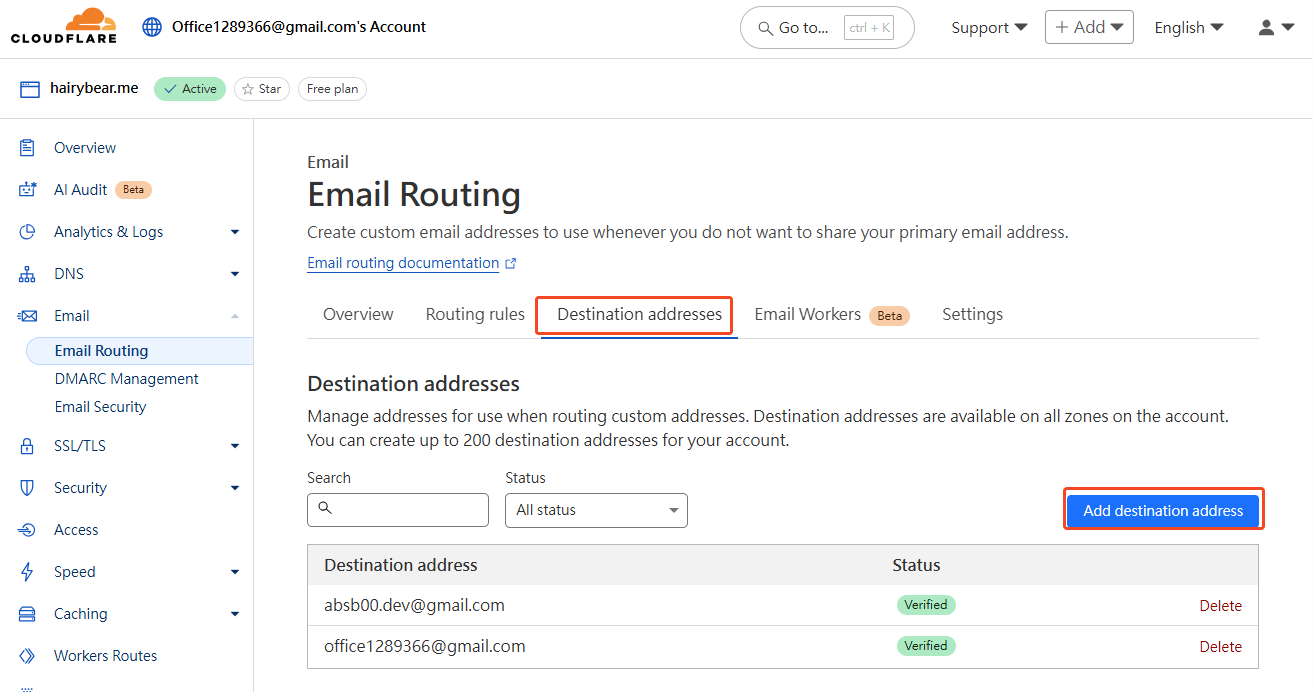Click the Email envelope icon in sidebar
The image size is (1313, 692).
coord(28,316)
